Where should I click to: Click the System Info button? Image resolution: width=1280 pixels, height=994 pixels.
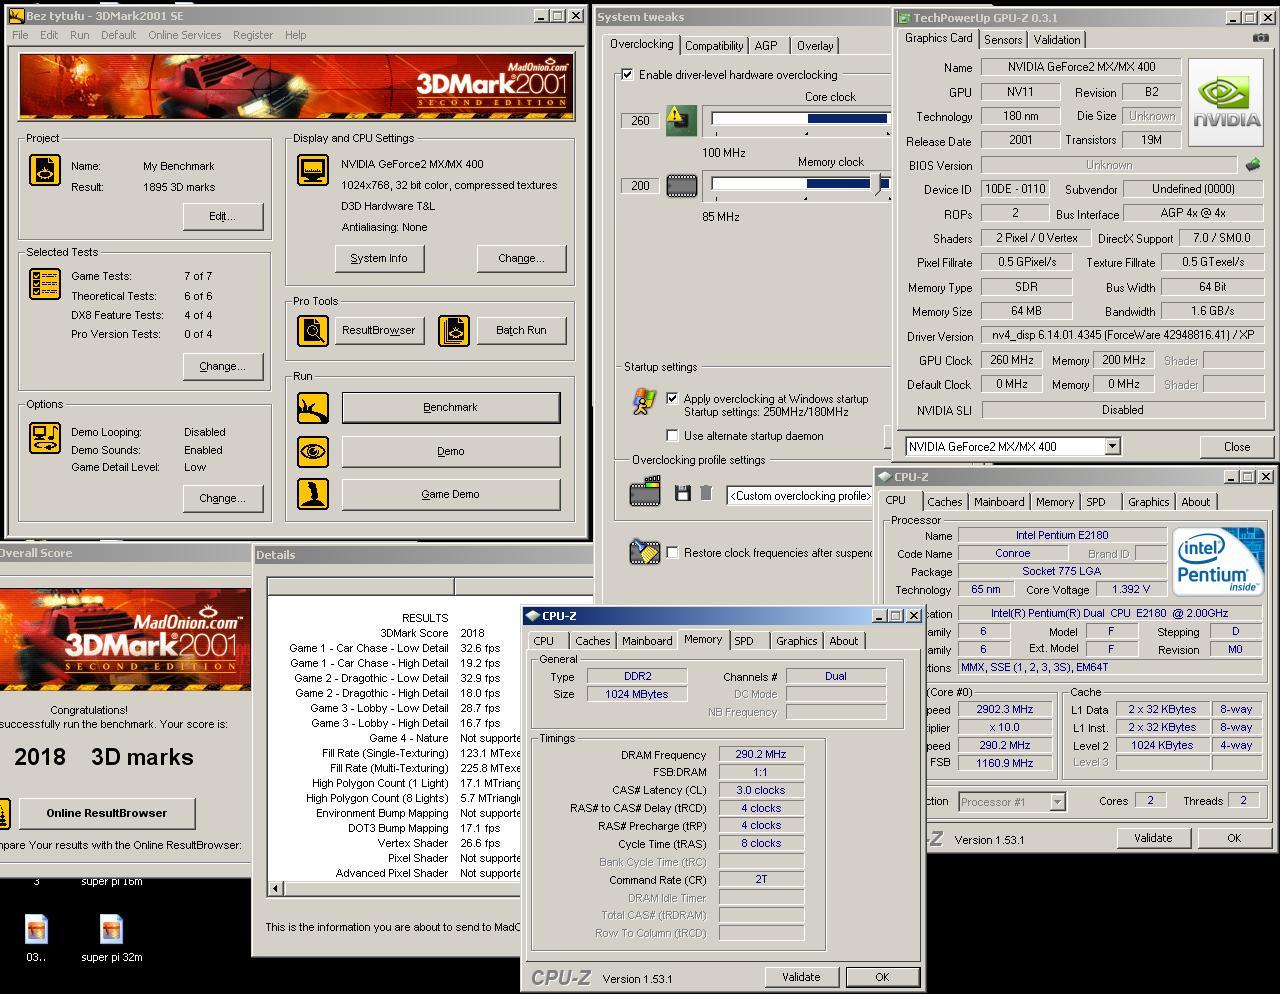point(379,258)
